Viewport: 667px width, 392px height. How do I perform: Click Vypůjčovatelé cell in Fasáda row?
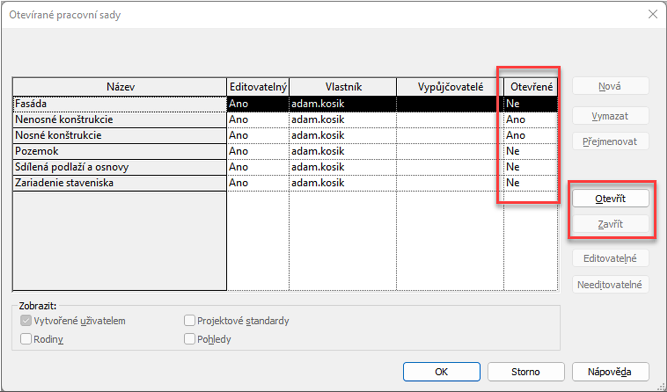tap(450, 104)
